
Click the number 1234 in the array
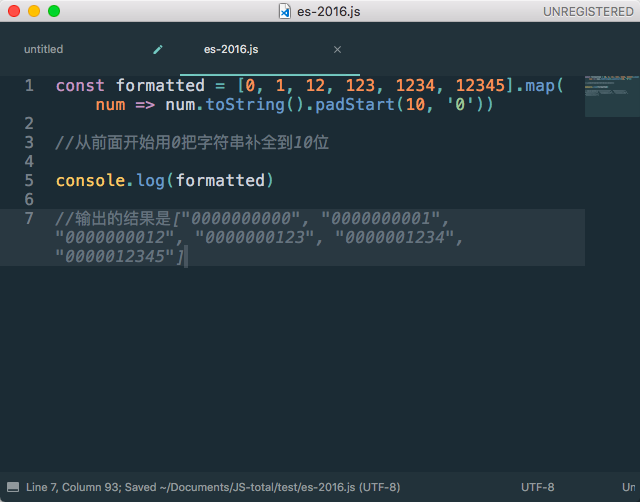coord(416,86)
